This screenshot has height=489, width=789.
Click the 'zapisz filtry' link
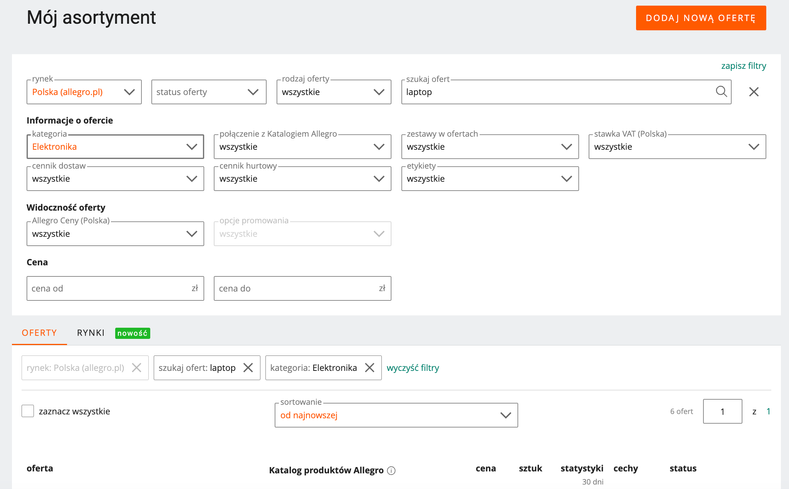pos(743,66)
